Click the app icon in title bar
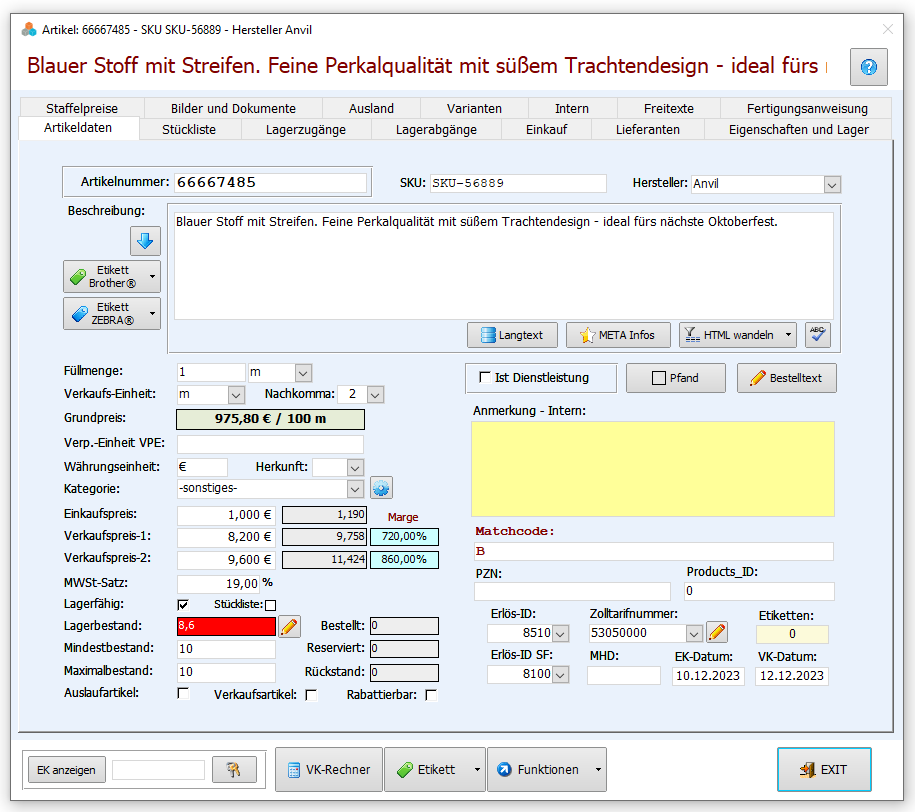 pyautogui.click(x=29, y=29)
